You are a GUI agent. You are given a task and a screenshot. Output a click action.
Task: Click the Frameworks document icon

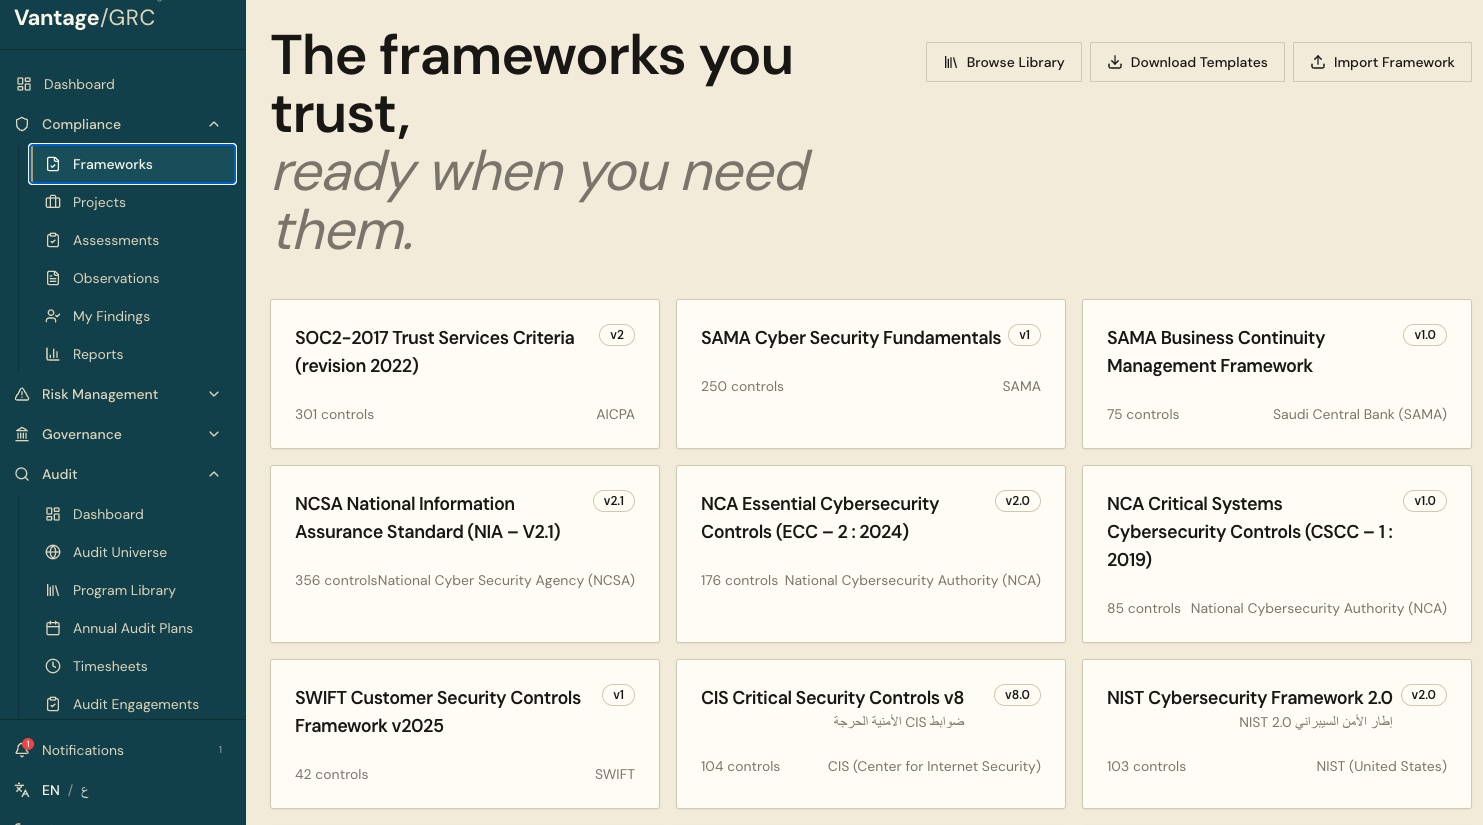click(x=53, y=164)
